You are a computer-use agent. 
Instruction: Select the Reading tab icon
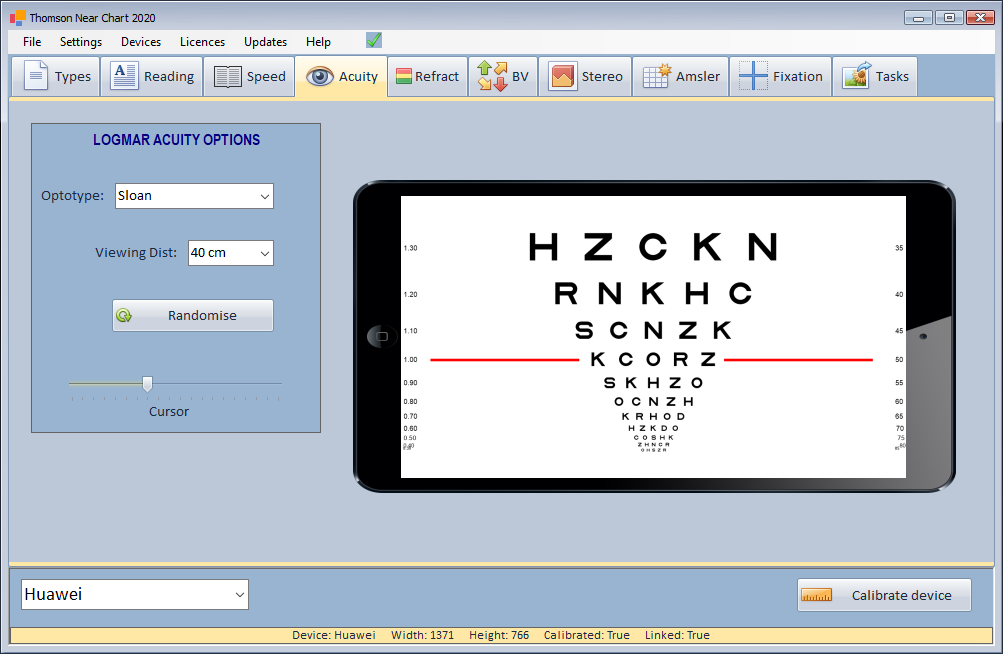[x=124, y=77]
